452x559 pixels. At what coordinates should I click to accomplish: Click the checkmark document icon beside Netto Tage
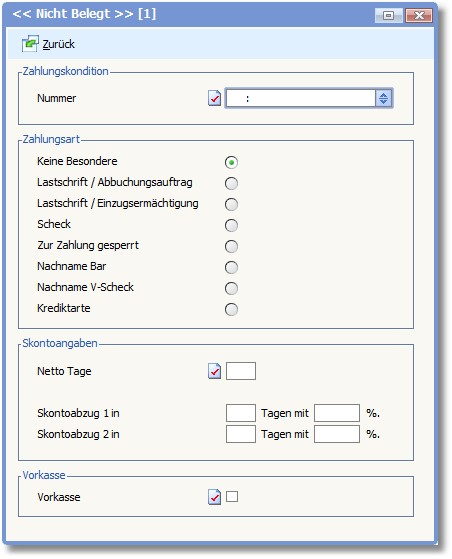pyautogui.click(x=215, y=371)
